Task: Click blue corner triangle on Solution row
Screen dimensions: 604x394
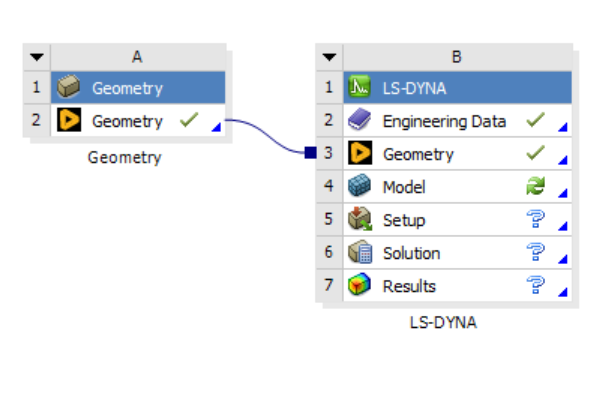Action: pos(563,259)
